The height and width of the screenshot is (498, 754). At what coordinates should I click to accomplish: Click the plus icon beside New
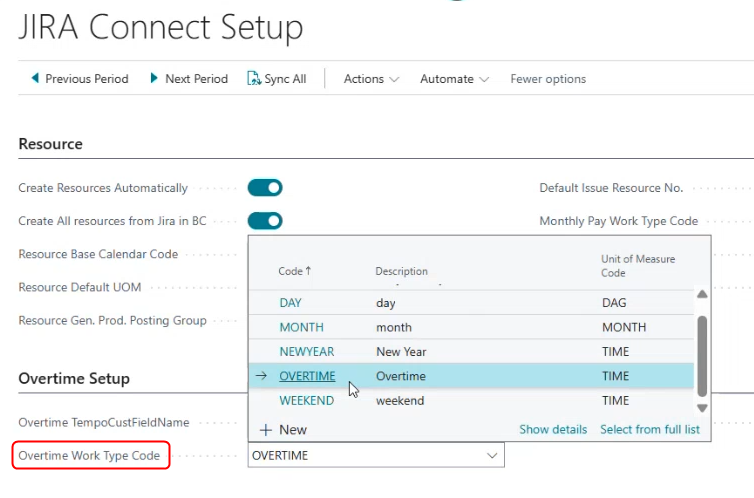tap(266, 430)
